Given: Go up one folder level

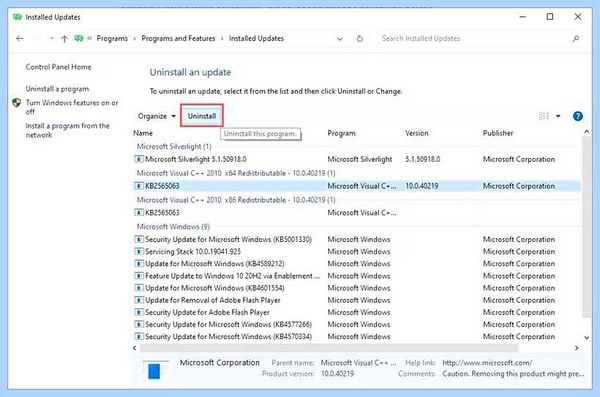Looking at the screenshot, I should [64, 39].
